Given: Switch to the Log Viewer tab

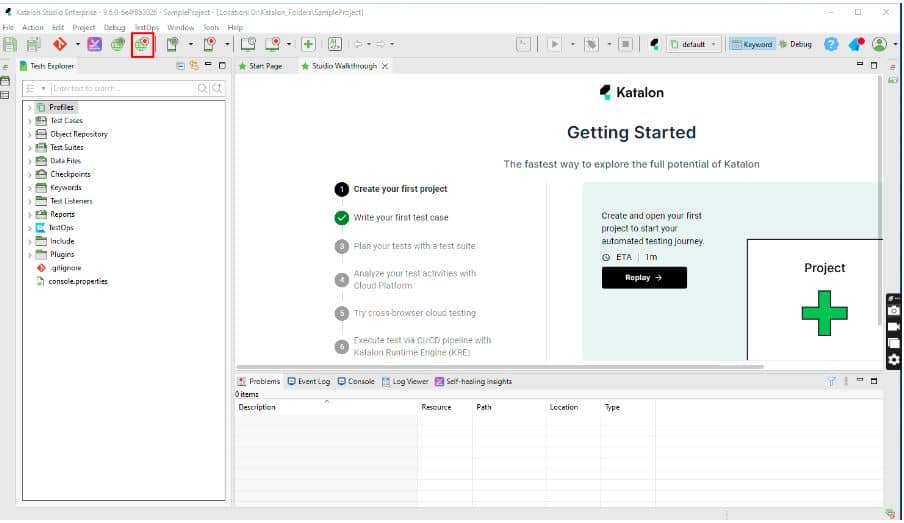Looking at the screenshot, I should (x=405, y=381).
